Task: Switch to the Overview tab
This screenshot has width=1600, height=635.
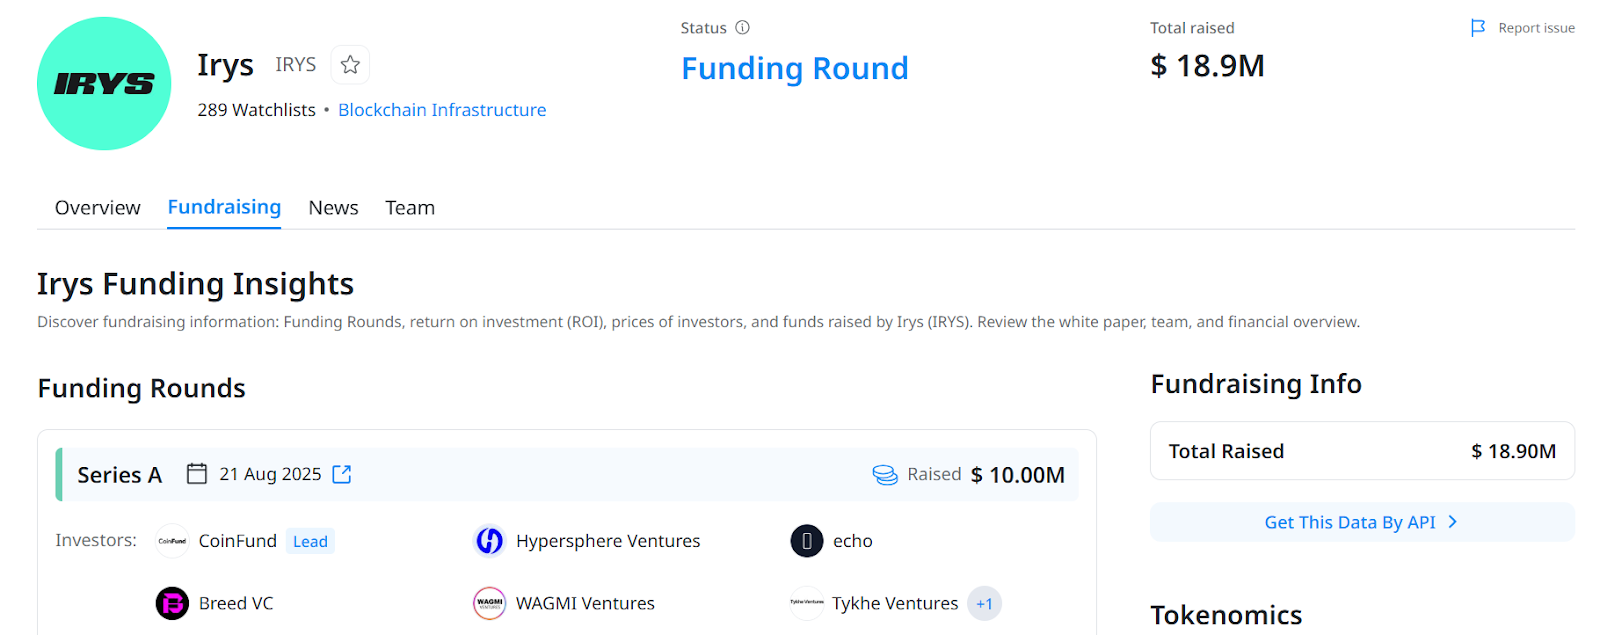Action: click(98, 208)
